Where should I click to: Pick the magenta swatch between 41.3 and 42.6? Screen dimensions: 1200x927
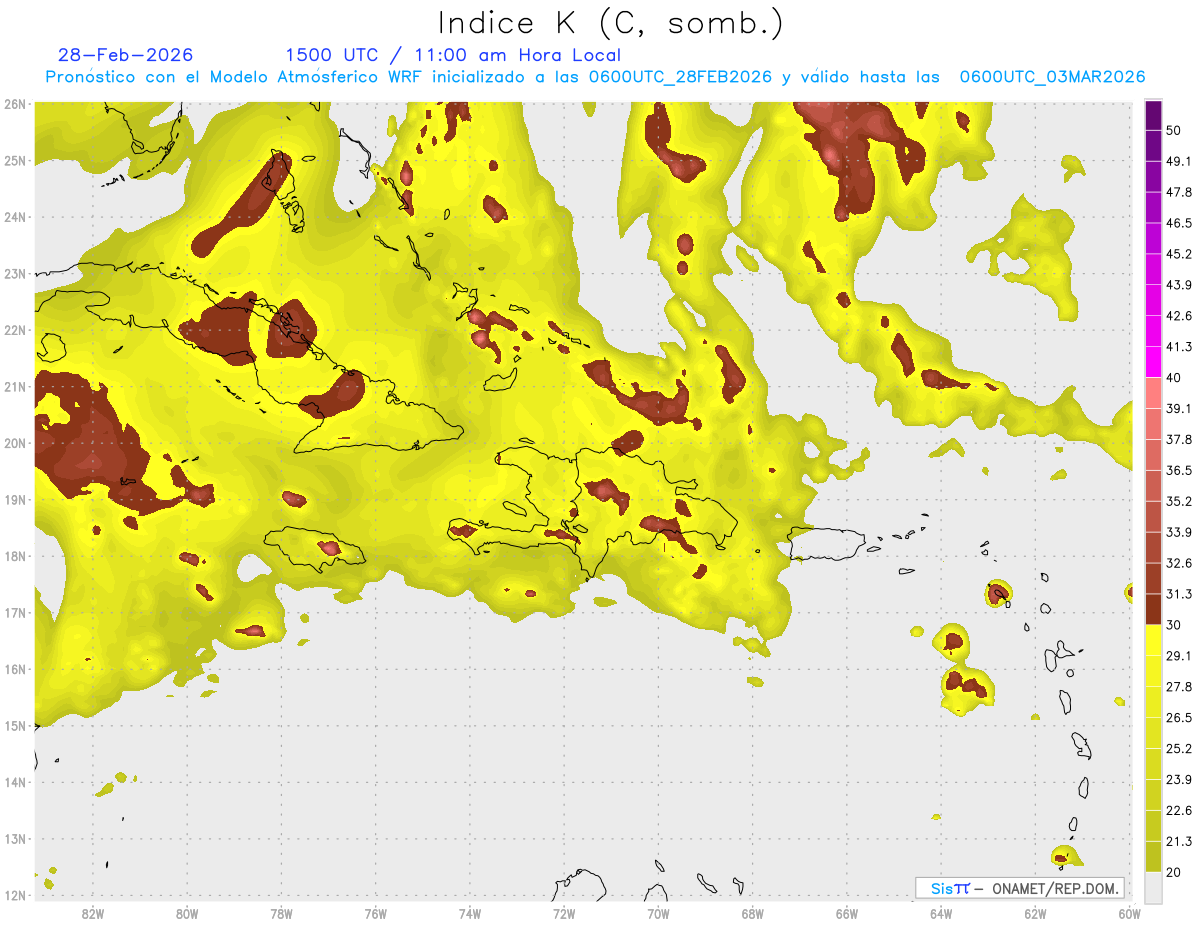1153,331
